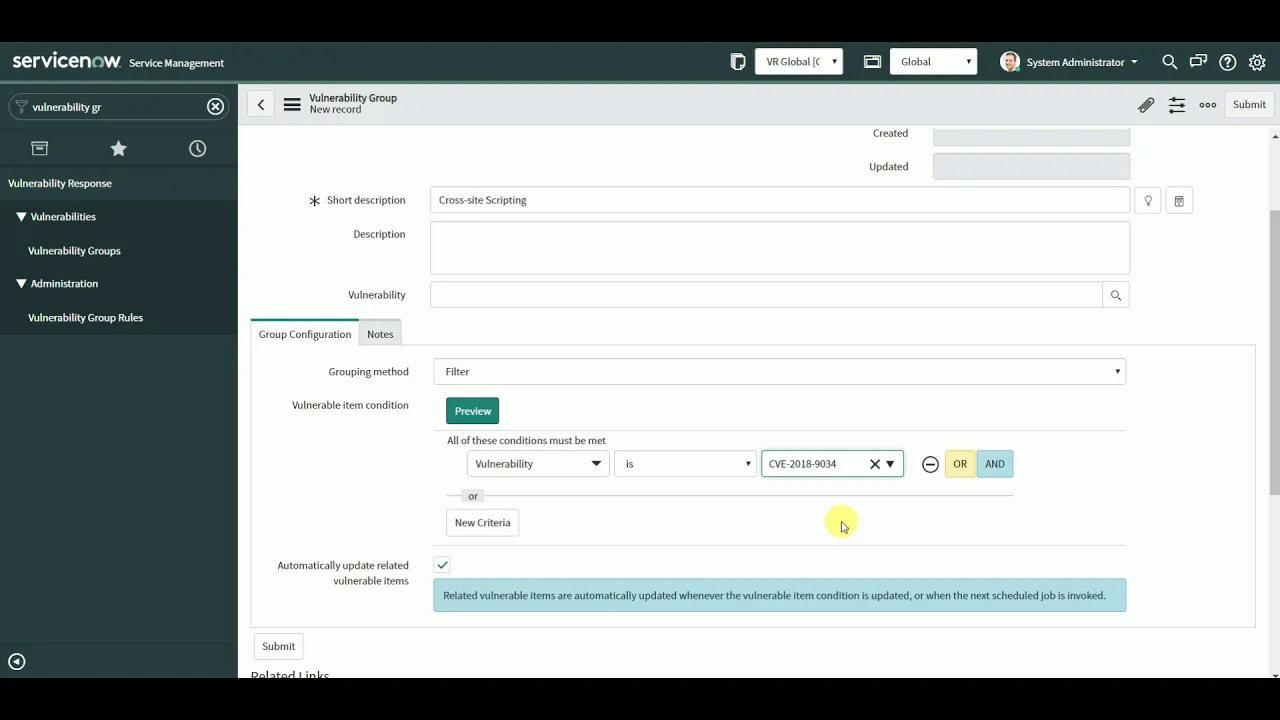Viewport: 1280px width, 720px height.
Task: Open global search magnifier icon
Action: [1169, 62]
